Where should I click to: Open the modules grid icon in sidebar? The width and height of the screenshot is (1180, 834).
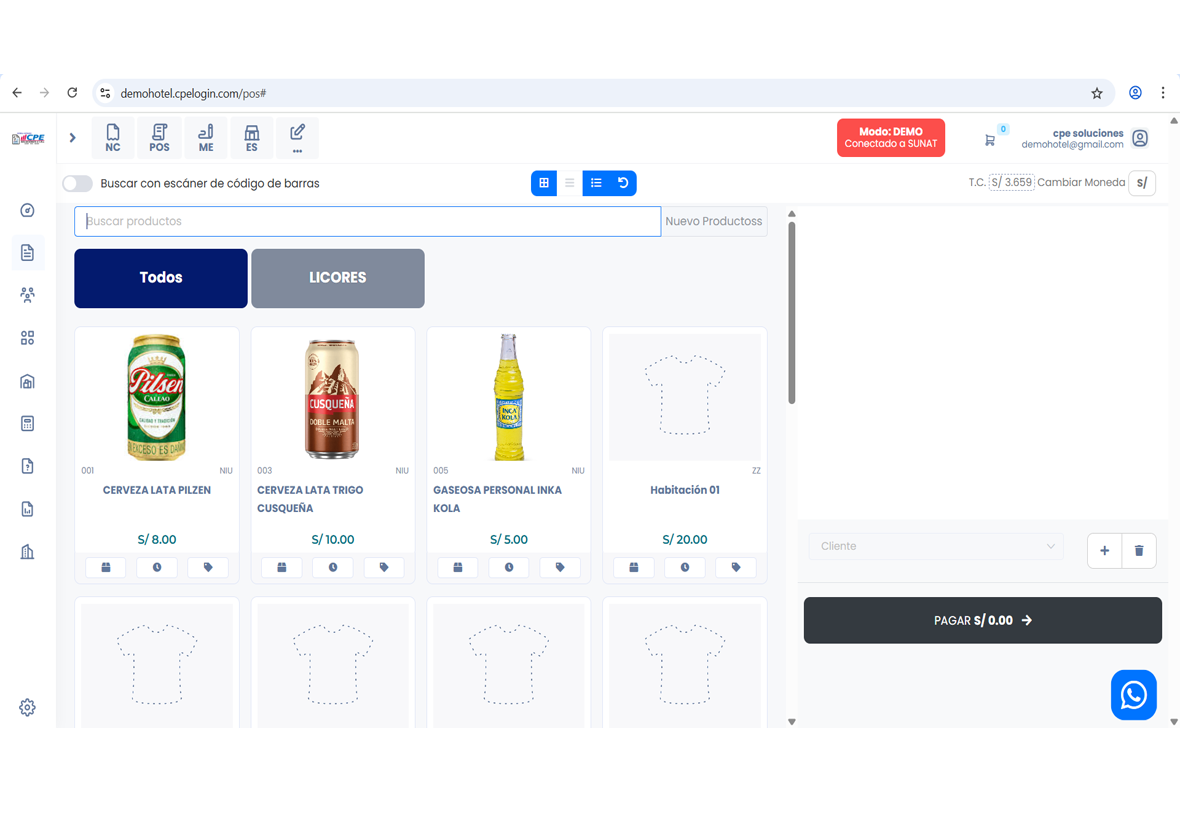27,337
